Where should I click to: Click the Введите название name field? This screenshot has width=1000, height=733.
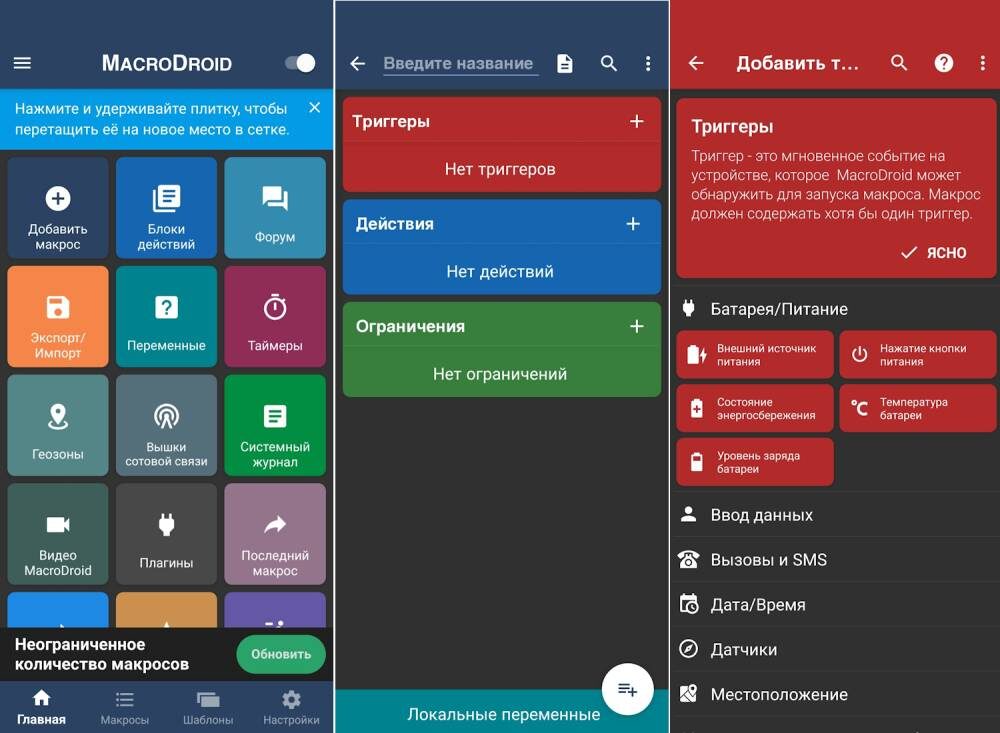pyautogui.click(x=460, y=63)
